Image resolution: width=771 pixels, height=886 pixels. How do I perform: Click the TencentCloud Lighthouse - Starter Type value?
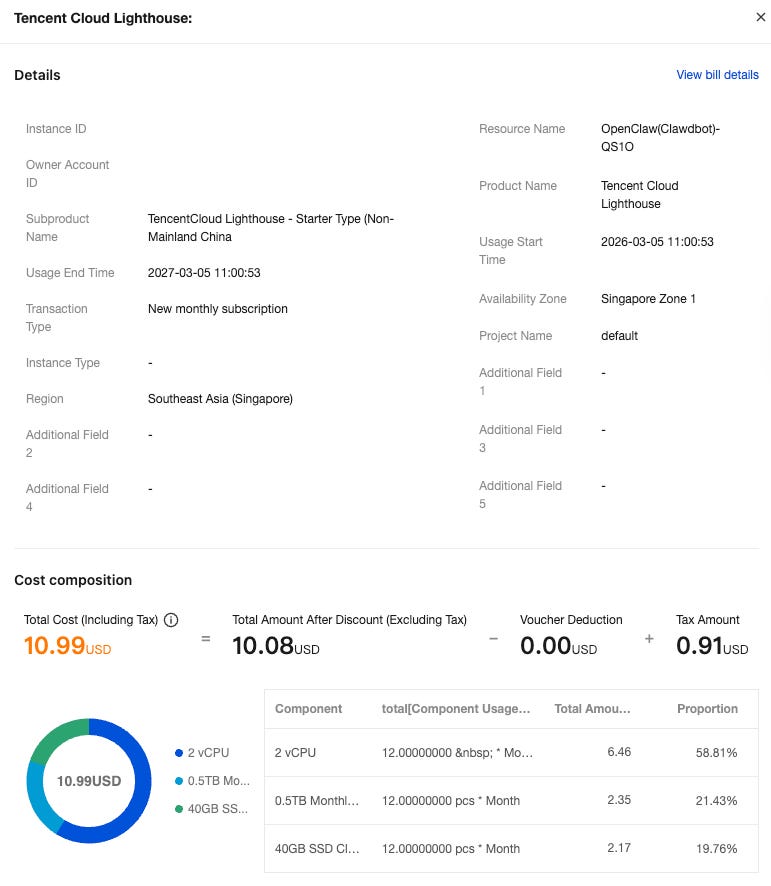[x=271, y=228]
